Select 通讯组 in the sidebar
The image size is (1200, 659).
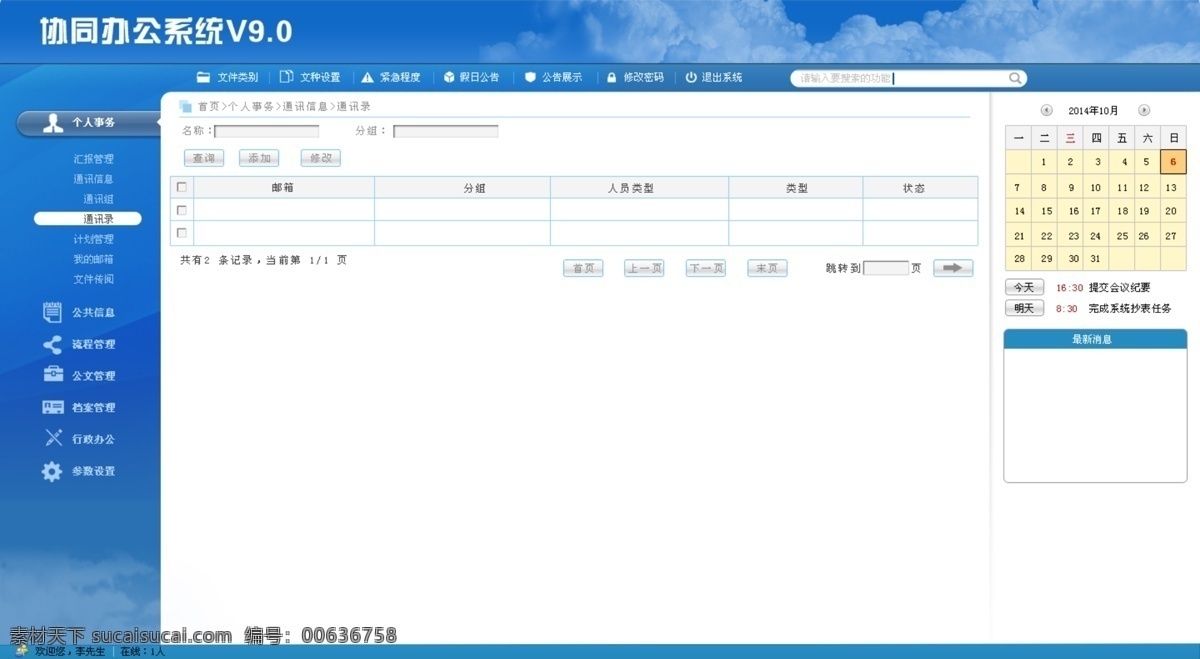[x=98, y=199]
